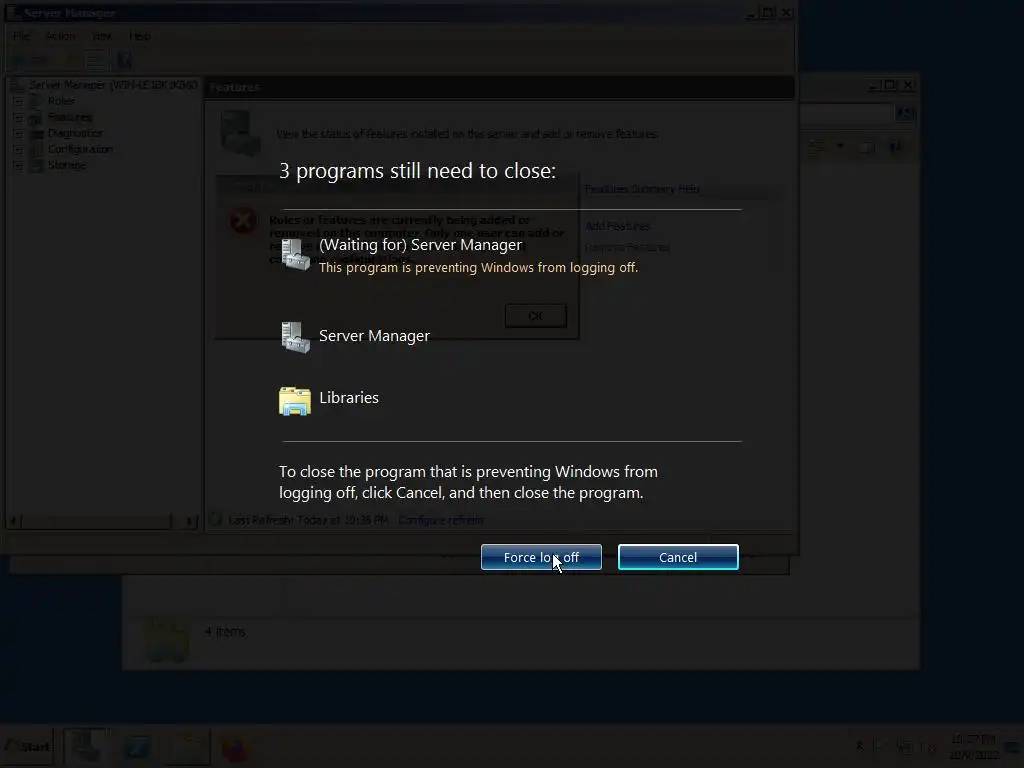
Task: Select Roles in Server Manager tree
Action: (61, 101)
